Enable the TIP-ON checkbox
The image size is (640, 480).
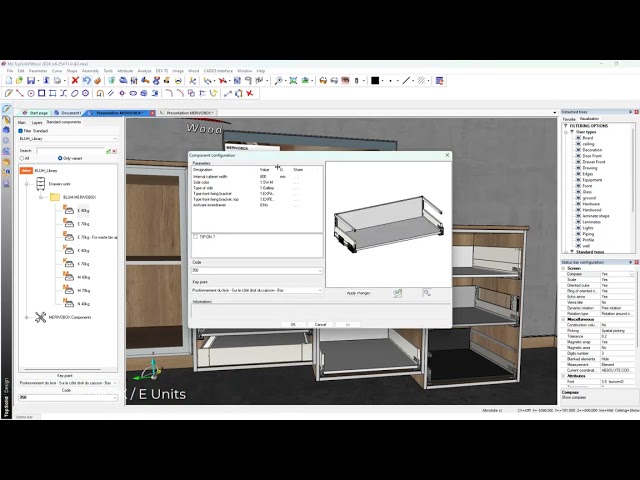pyautogui.click(x=195, y=236)
